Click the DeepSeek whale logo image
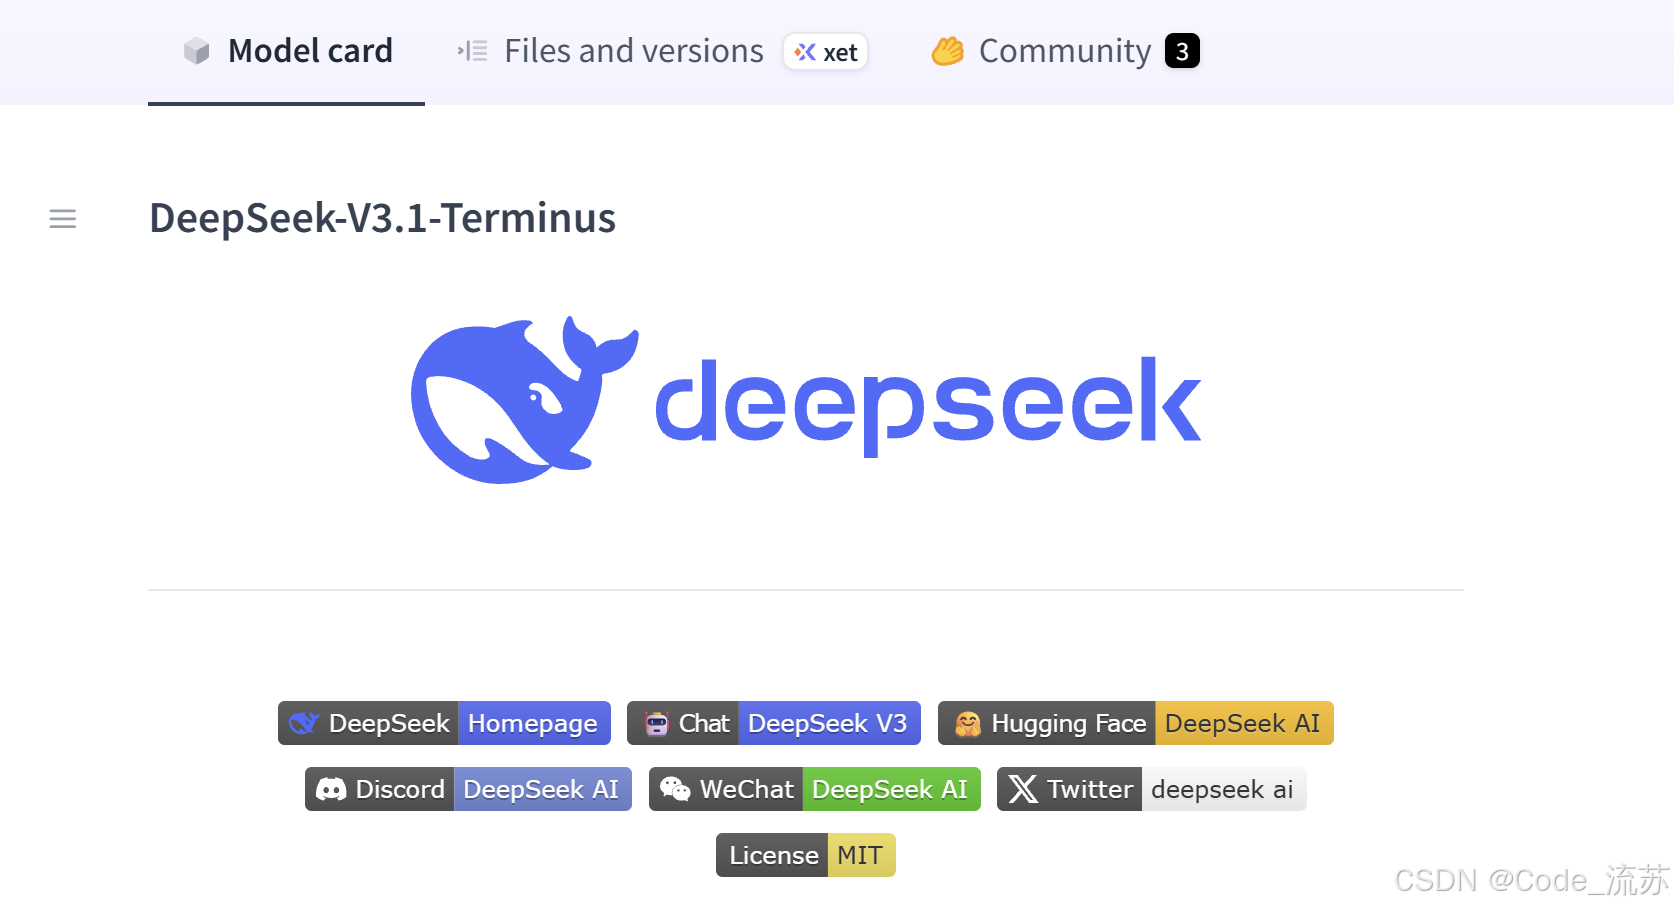 pos(806,401)
